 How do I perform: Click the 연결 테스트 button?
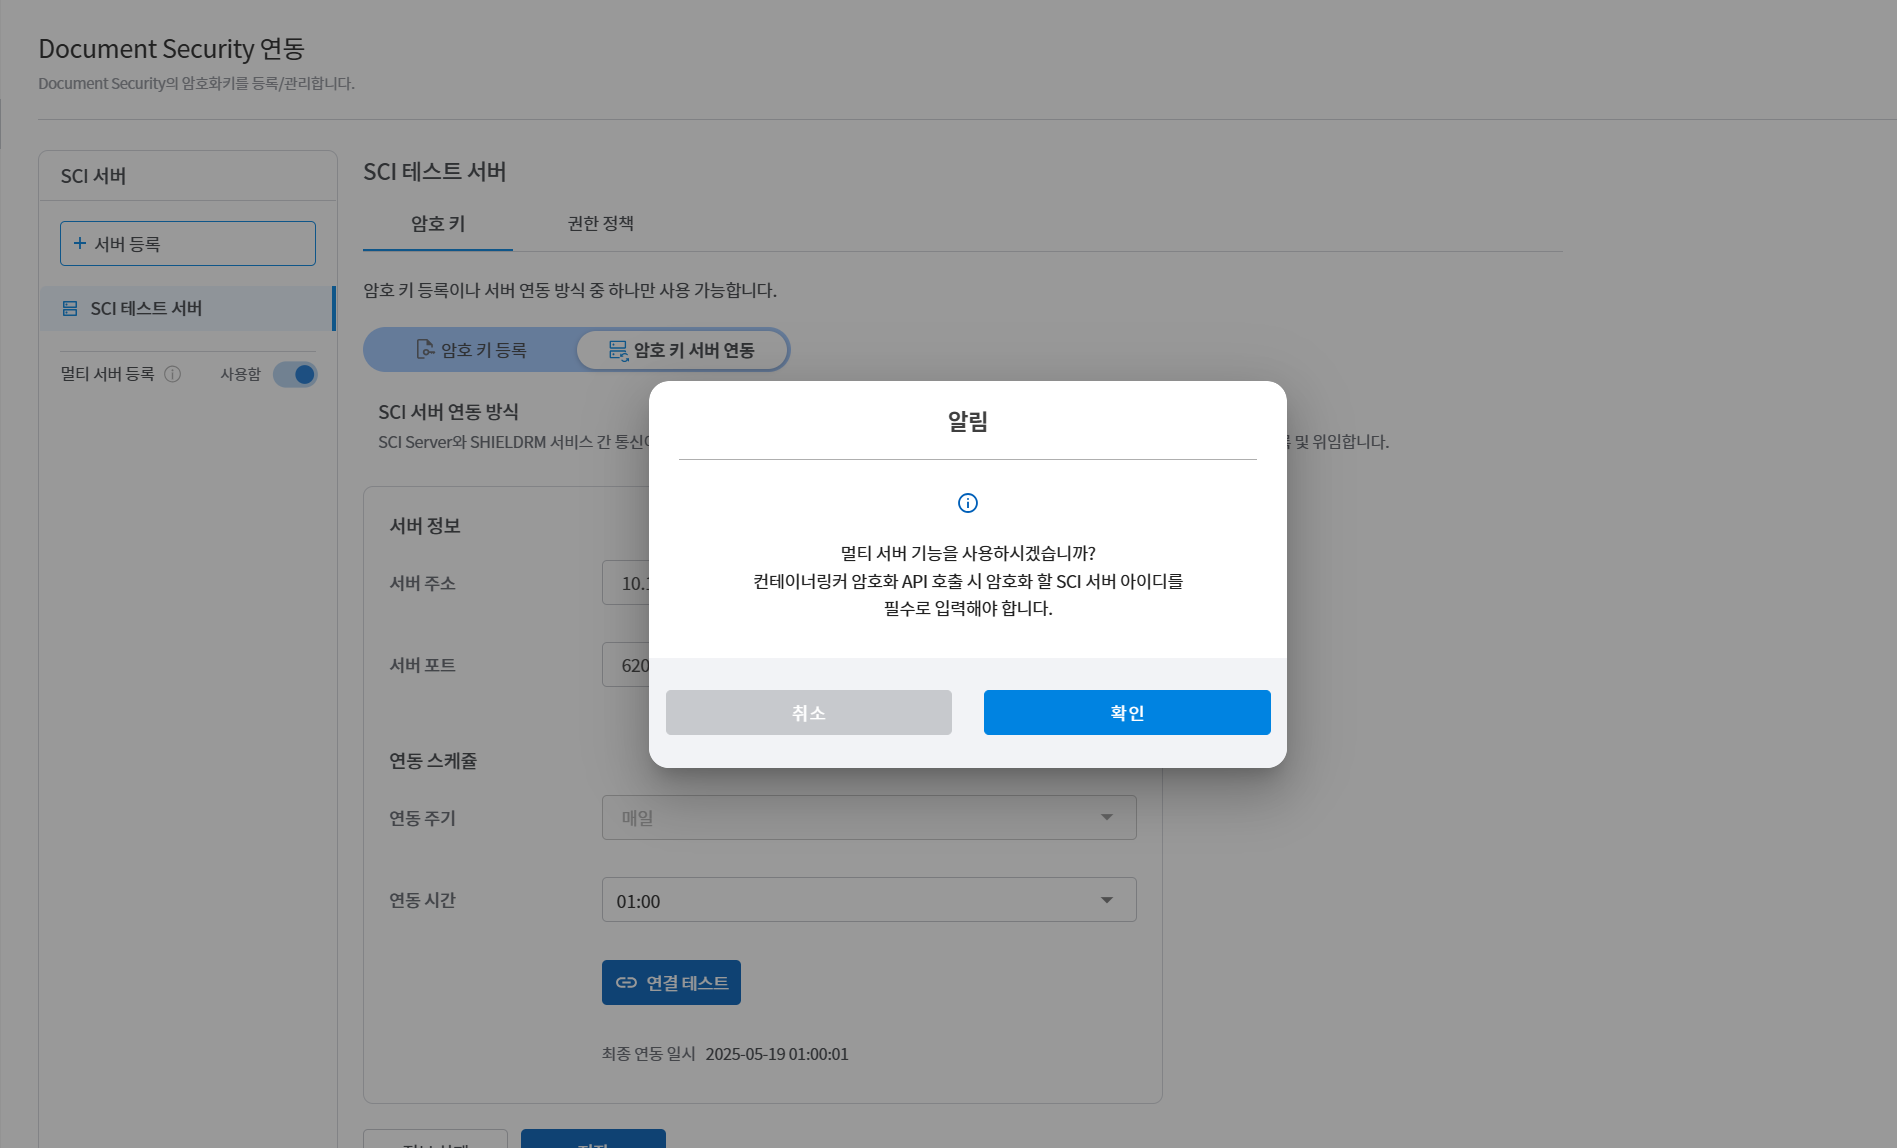click(671, 982)
